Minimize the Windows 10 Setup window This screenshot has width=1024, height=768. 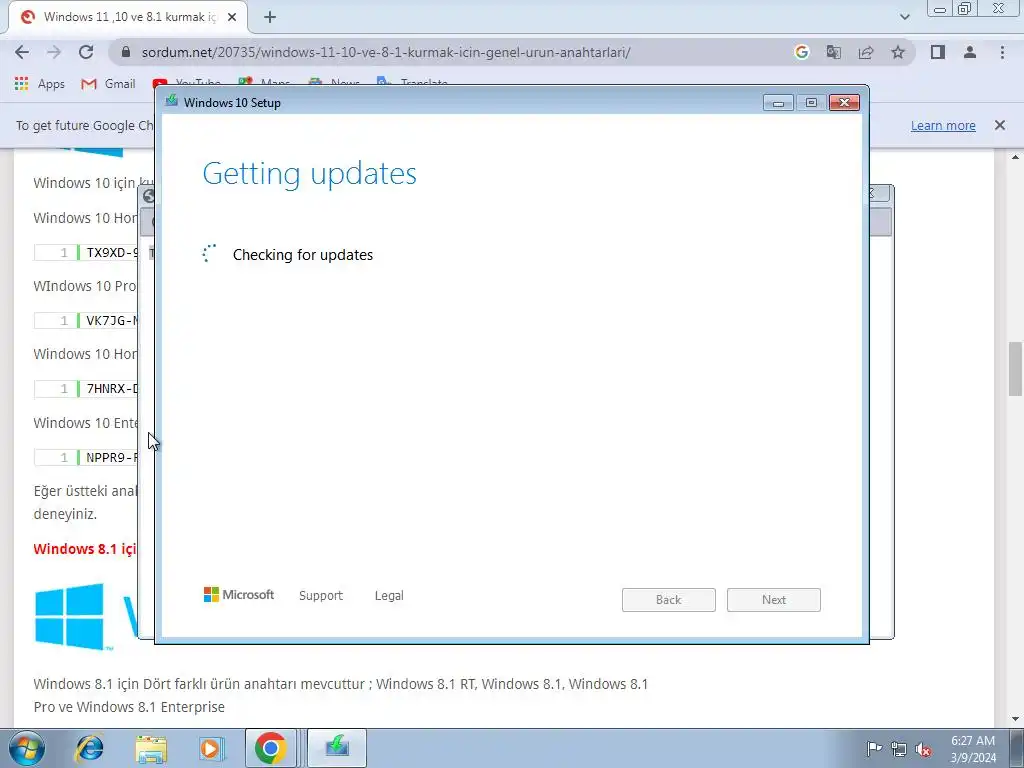(x=778, y=103)
